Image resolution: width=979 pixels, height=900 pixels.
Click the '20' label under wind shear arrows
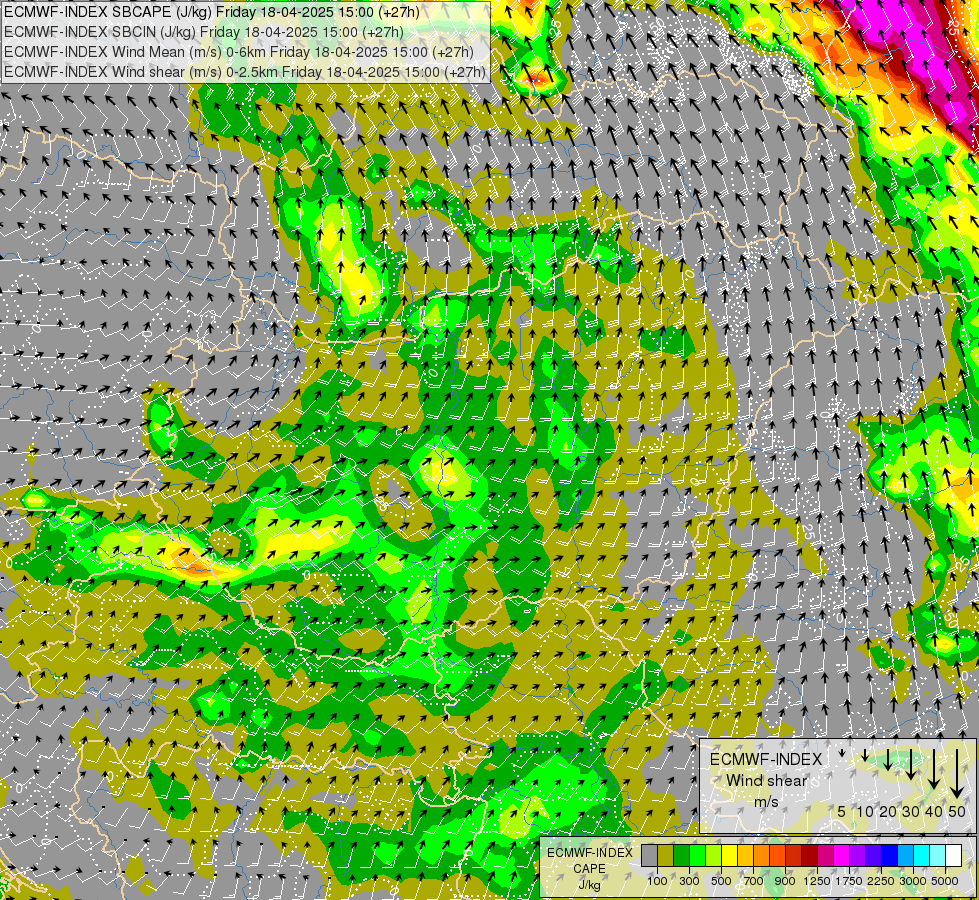click(x=887, y=811)
